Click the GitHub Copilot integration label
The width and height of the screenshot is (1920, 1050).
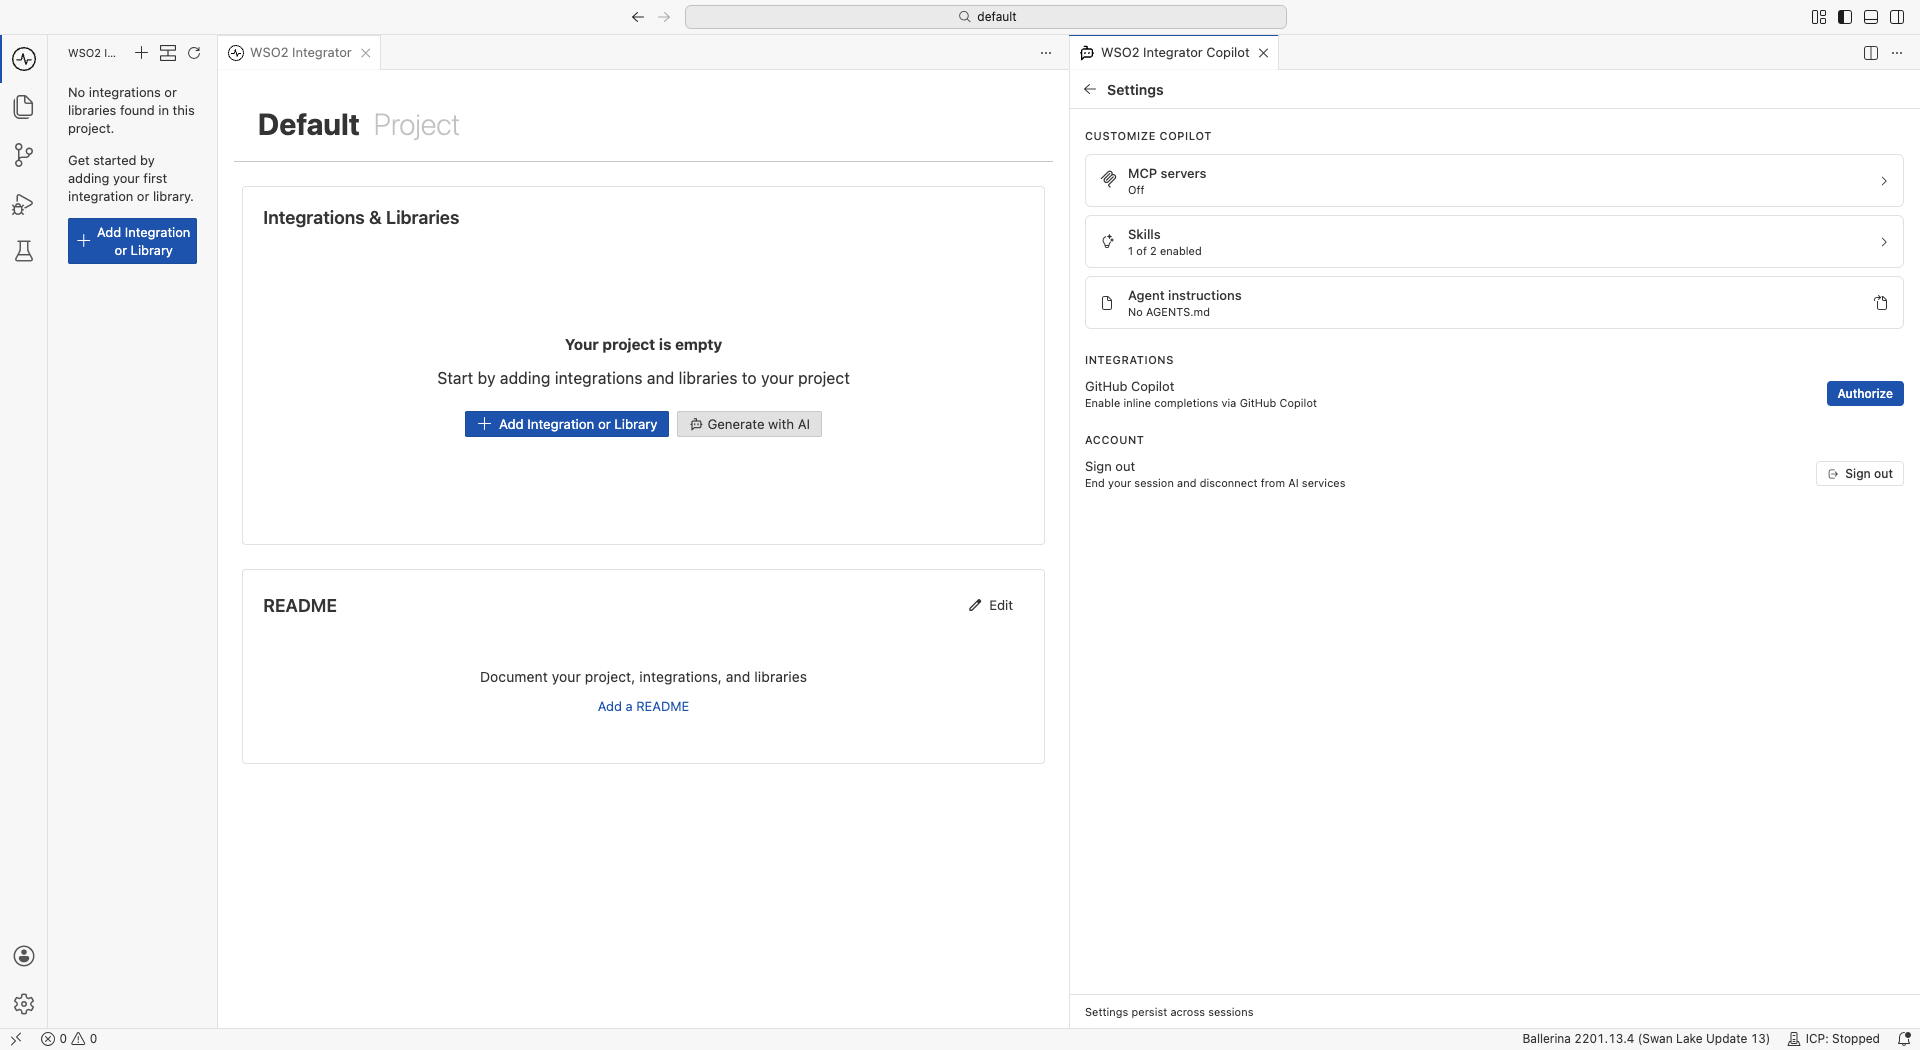coord(1130,386)
